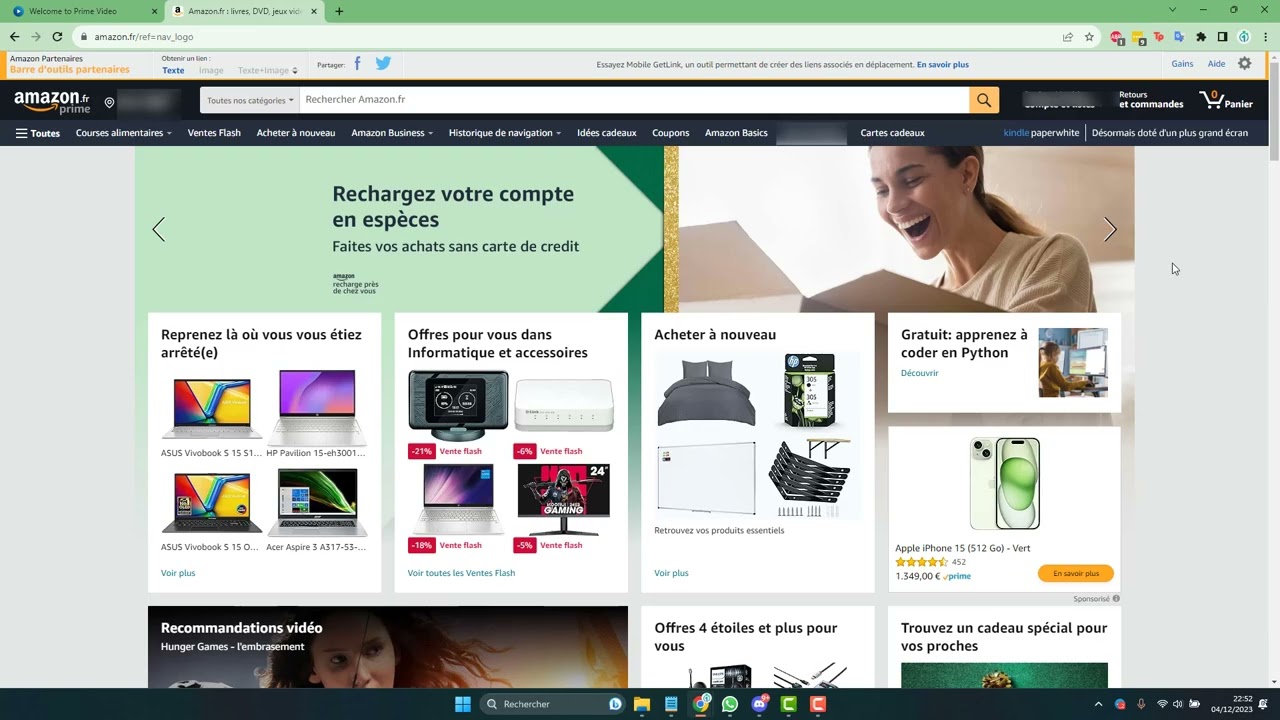The width and height of the screenshot is (1280, 720).
Task: Click the Gains link
Action: 1182,64
